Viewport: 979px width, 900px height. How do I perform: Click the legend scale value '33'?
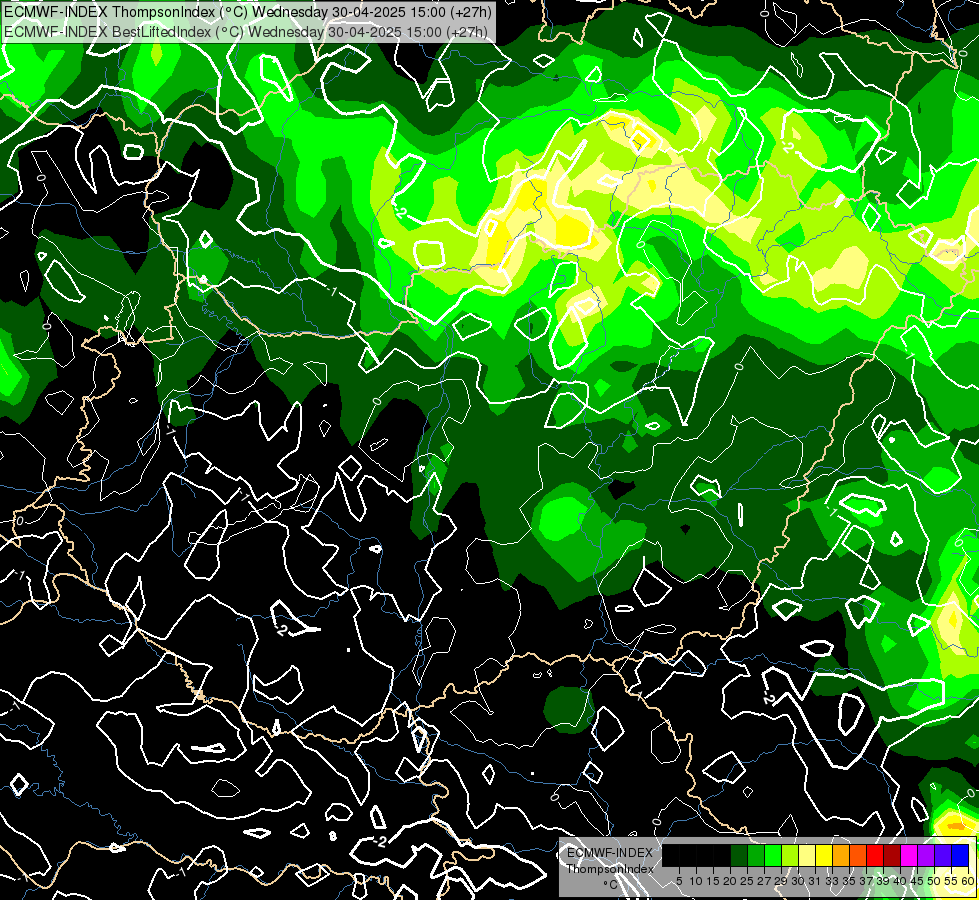point(832,881)
